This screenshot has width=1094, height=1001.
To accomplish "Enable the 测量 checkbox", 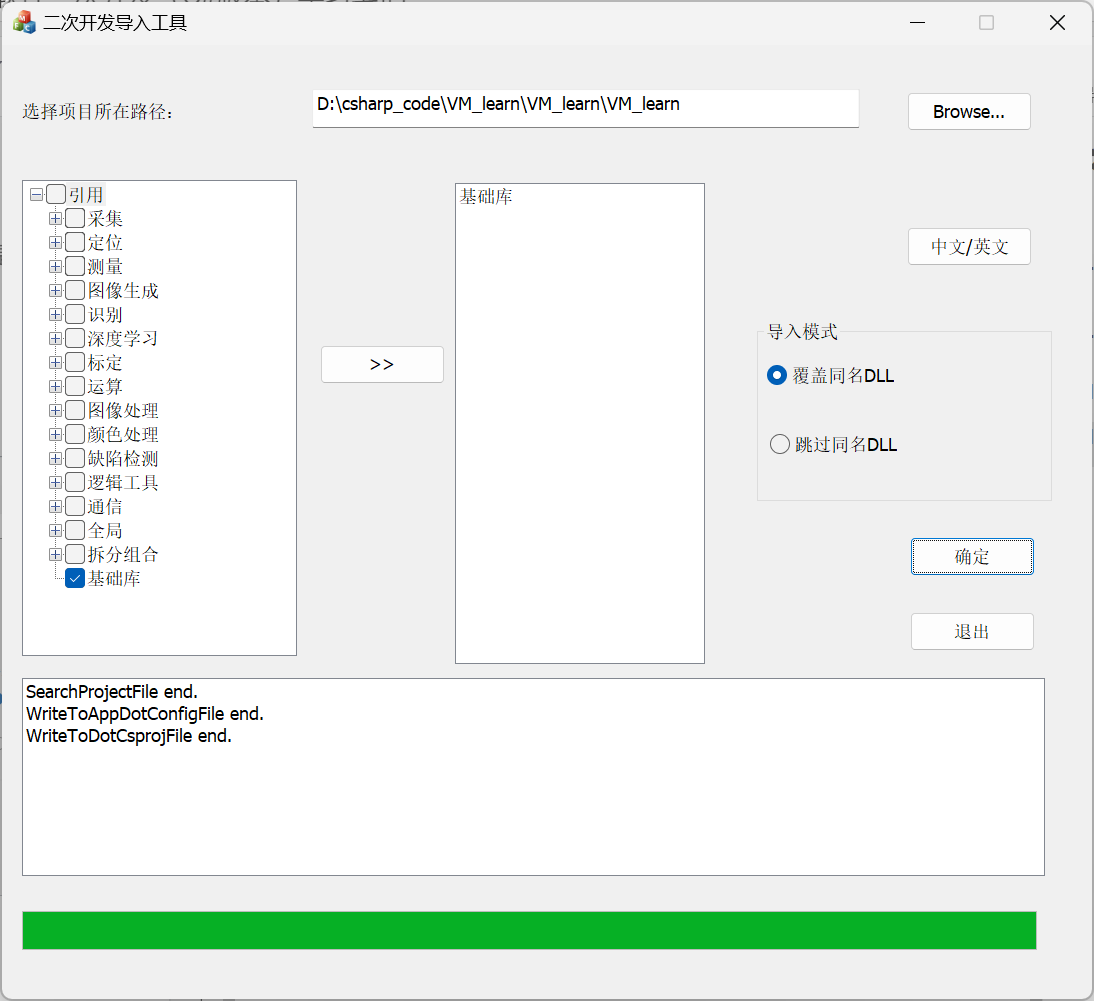I will point(75,266).
